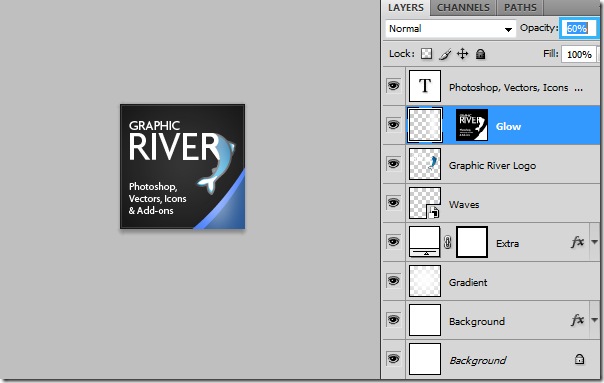This screenshot has height=383, width=604.
Task: Toggle visibility of the Waves layer
Action: click(393, 203)
